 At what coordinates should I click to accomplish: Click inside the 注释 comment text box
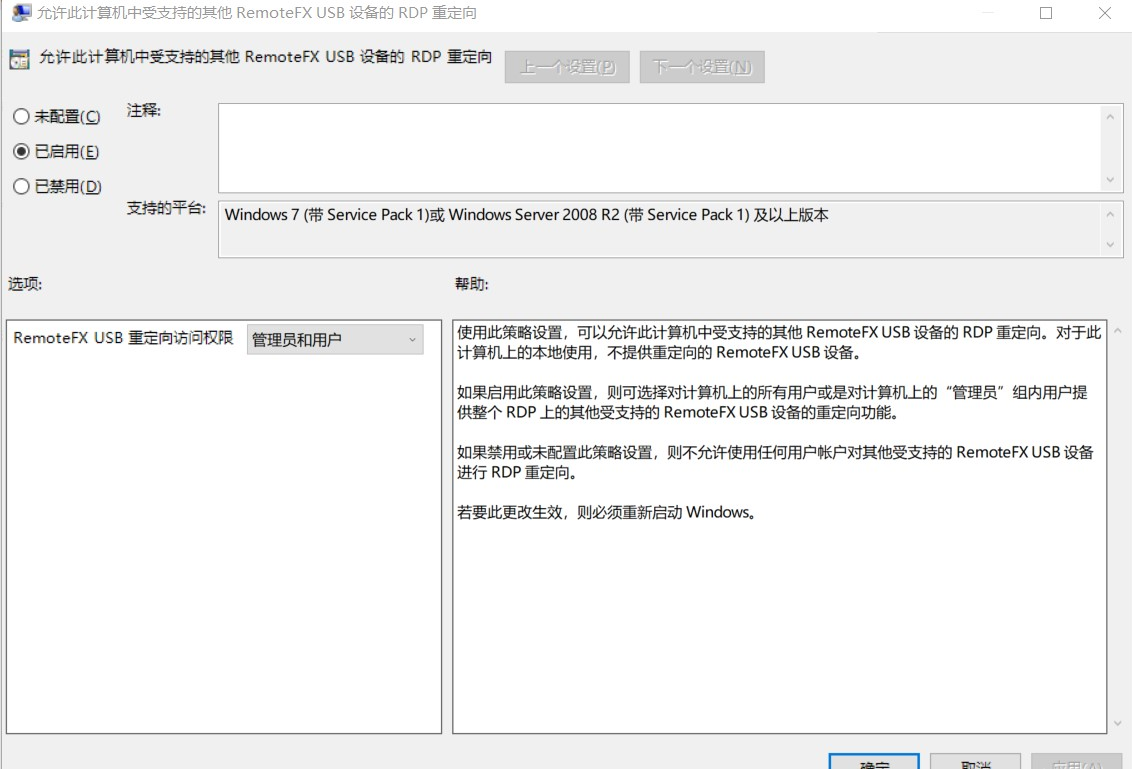(658, 148)
